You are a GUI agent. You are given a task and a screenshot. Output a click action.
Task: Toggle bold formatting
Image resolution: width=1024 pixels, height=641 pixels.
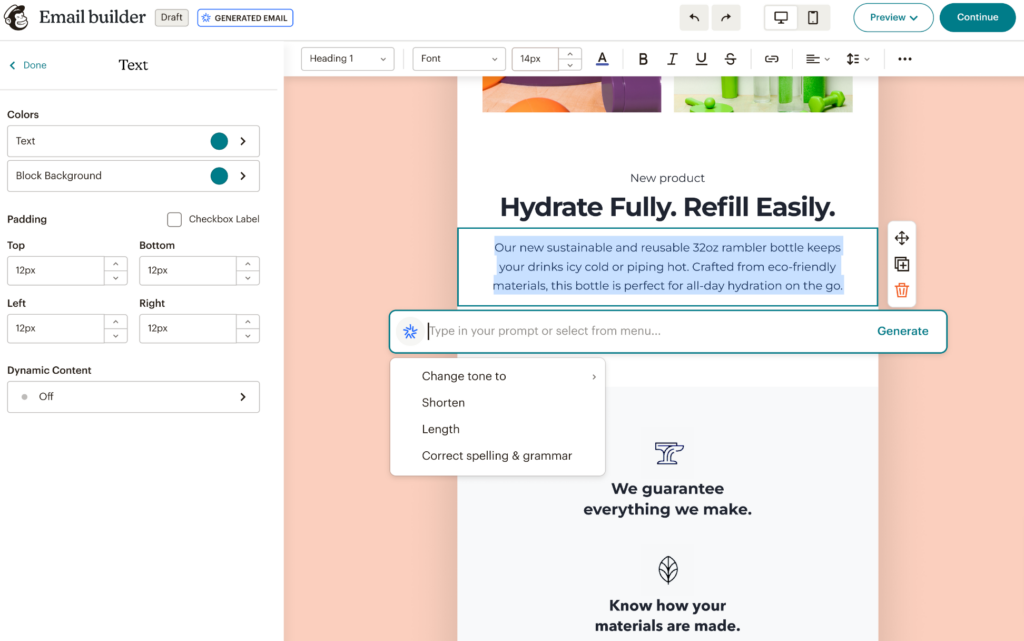tap(643, 59)
